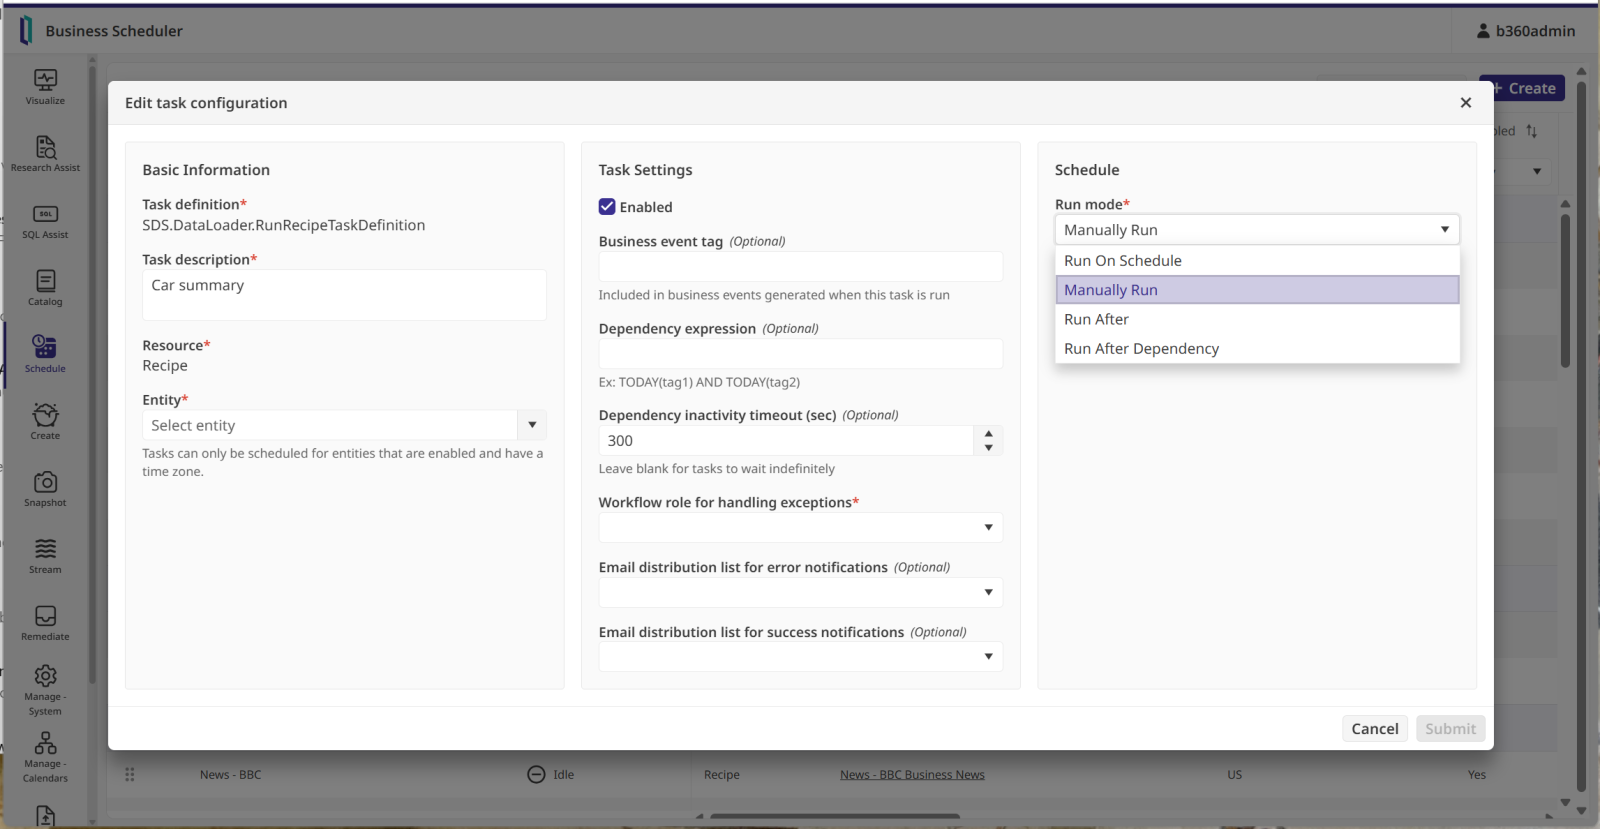Uncheck the Enabled checkbox

pyautogui.click(x=607, y=207)
